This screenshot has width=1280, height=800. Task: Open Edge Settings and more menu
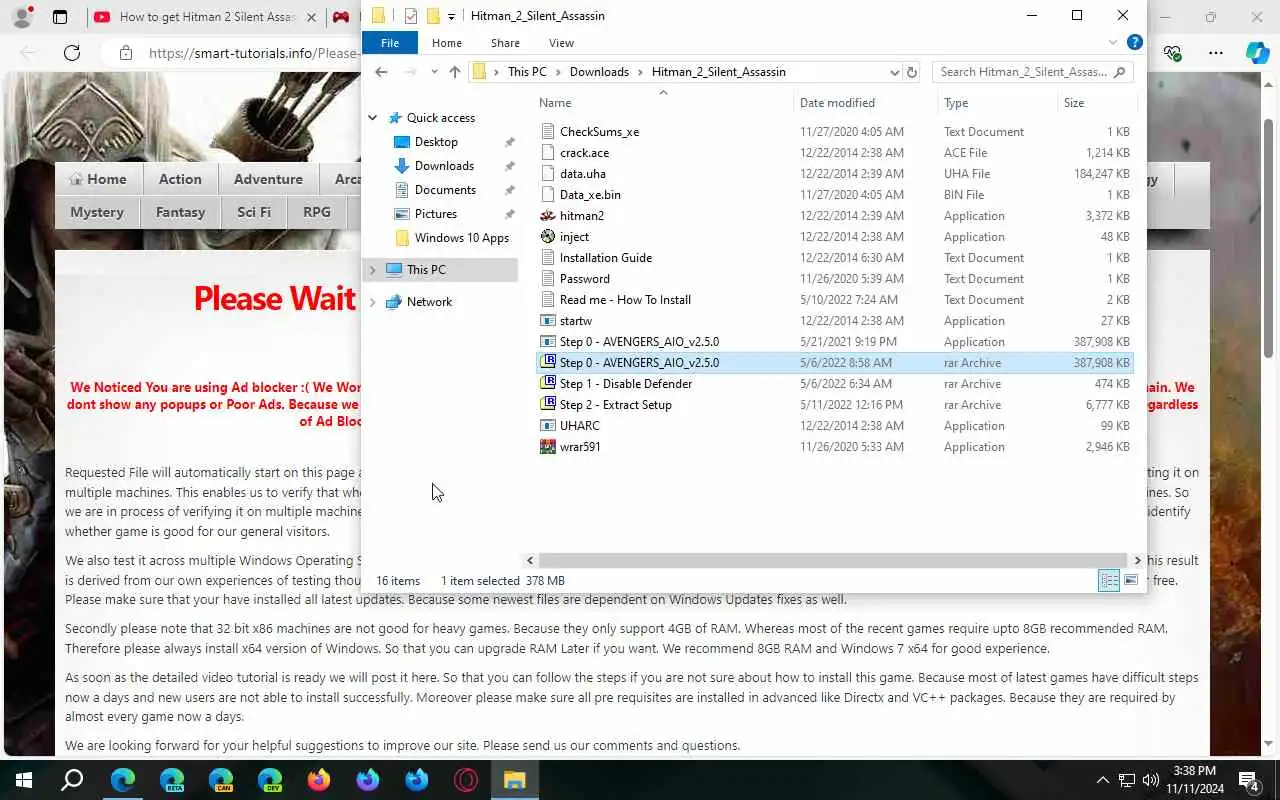click(1216, 53)
